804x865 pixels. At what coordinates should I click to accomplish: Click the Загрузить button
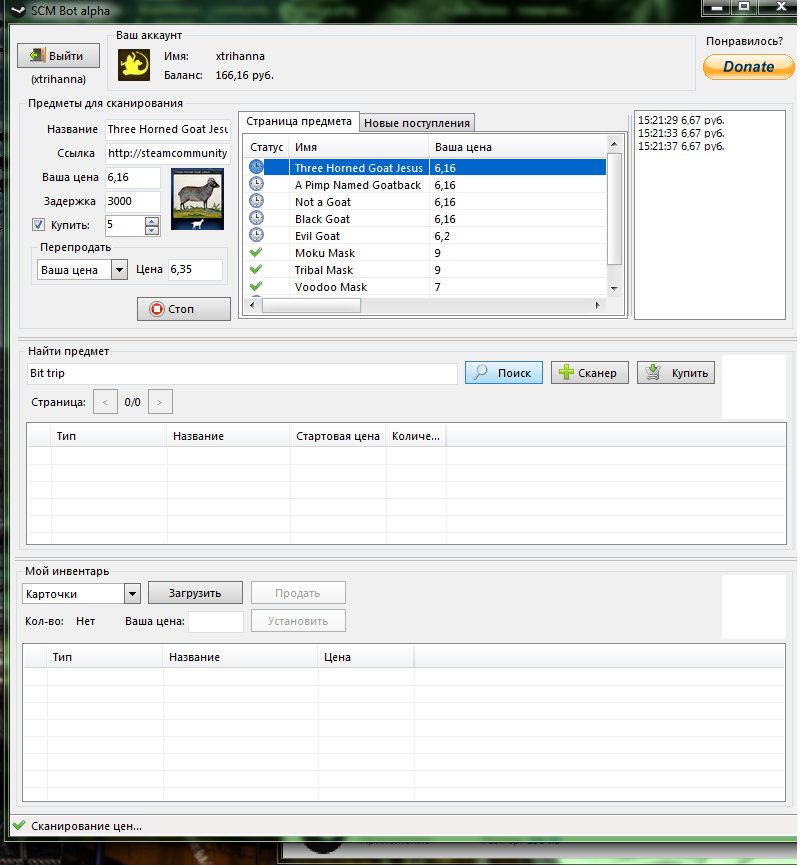(x=195, y=593)
